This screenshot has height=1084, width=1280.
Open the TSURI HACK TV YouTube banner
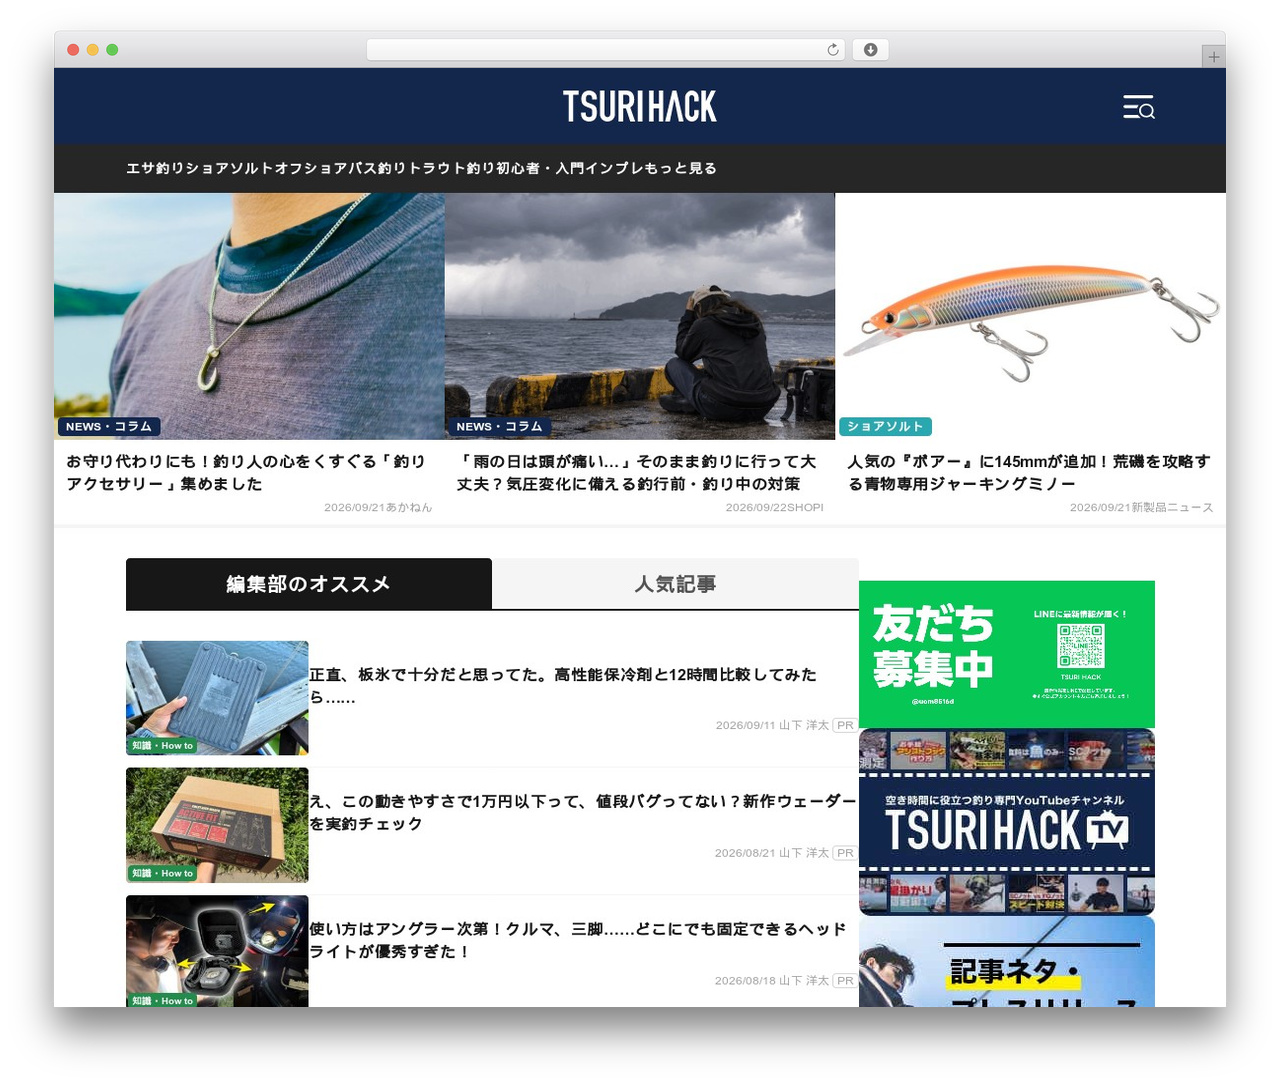click(1007, 822)
